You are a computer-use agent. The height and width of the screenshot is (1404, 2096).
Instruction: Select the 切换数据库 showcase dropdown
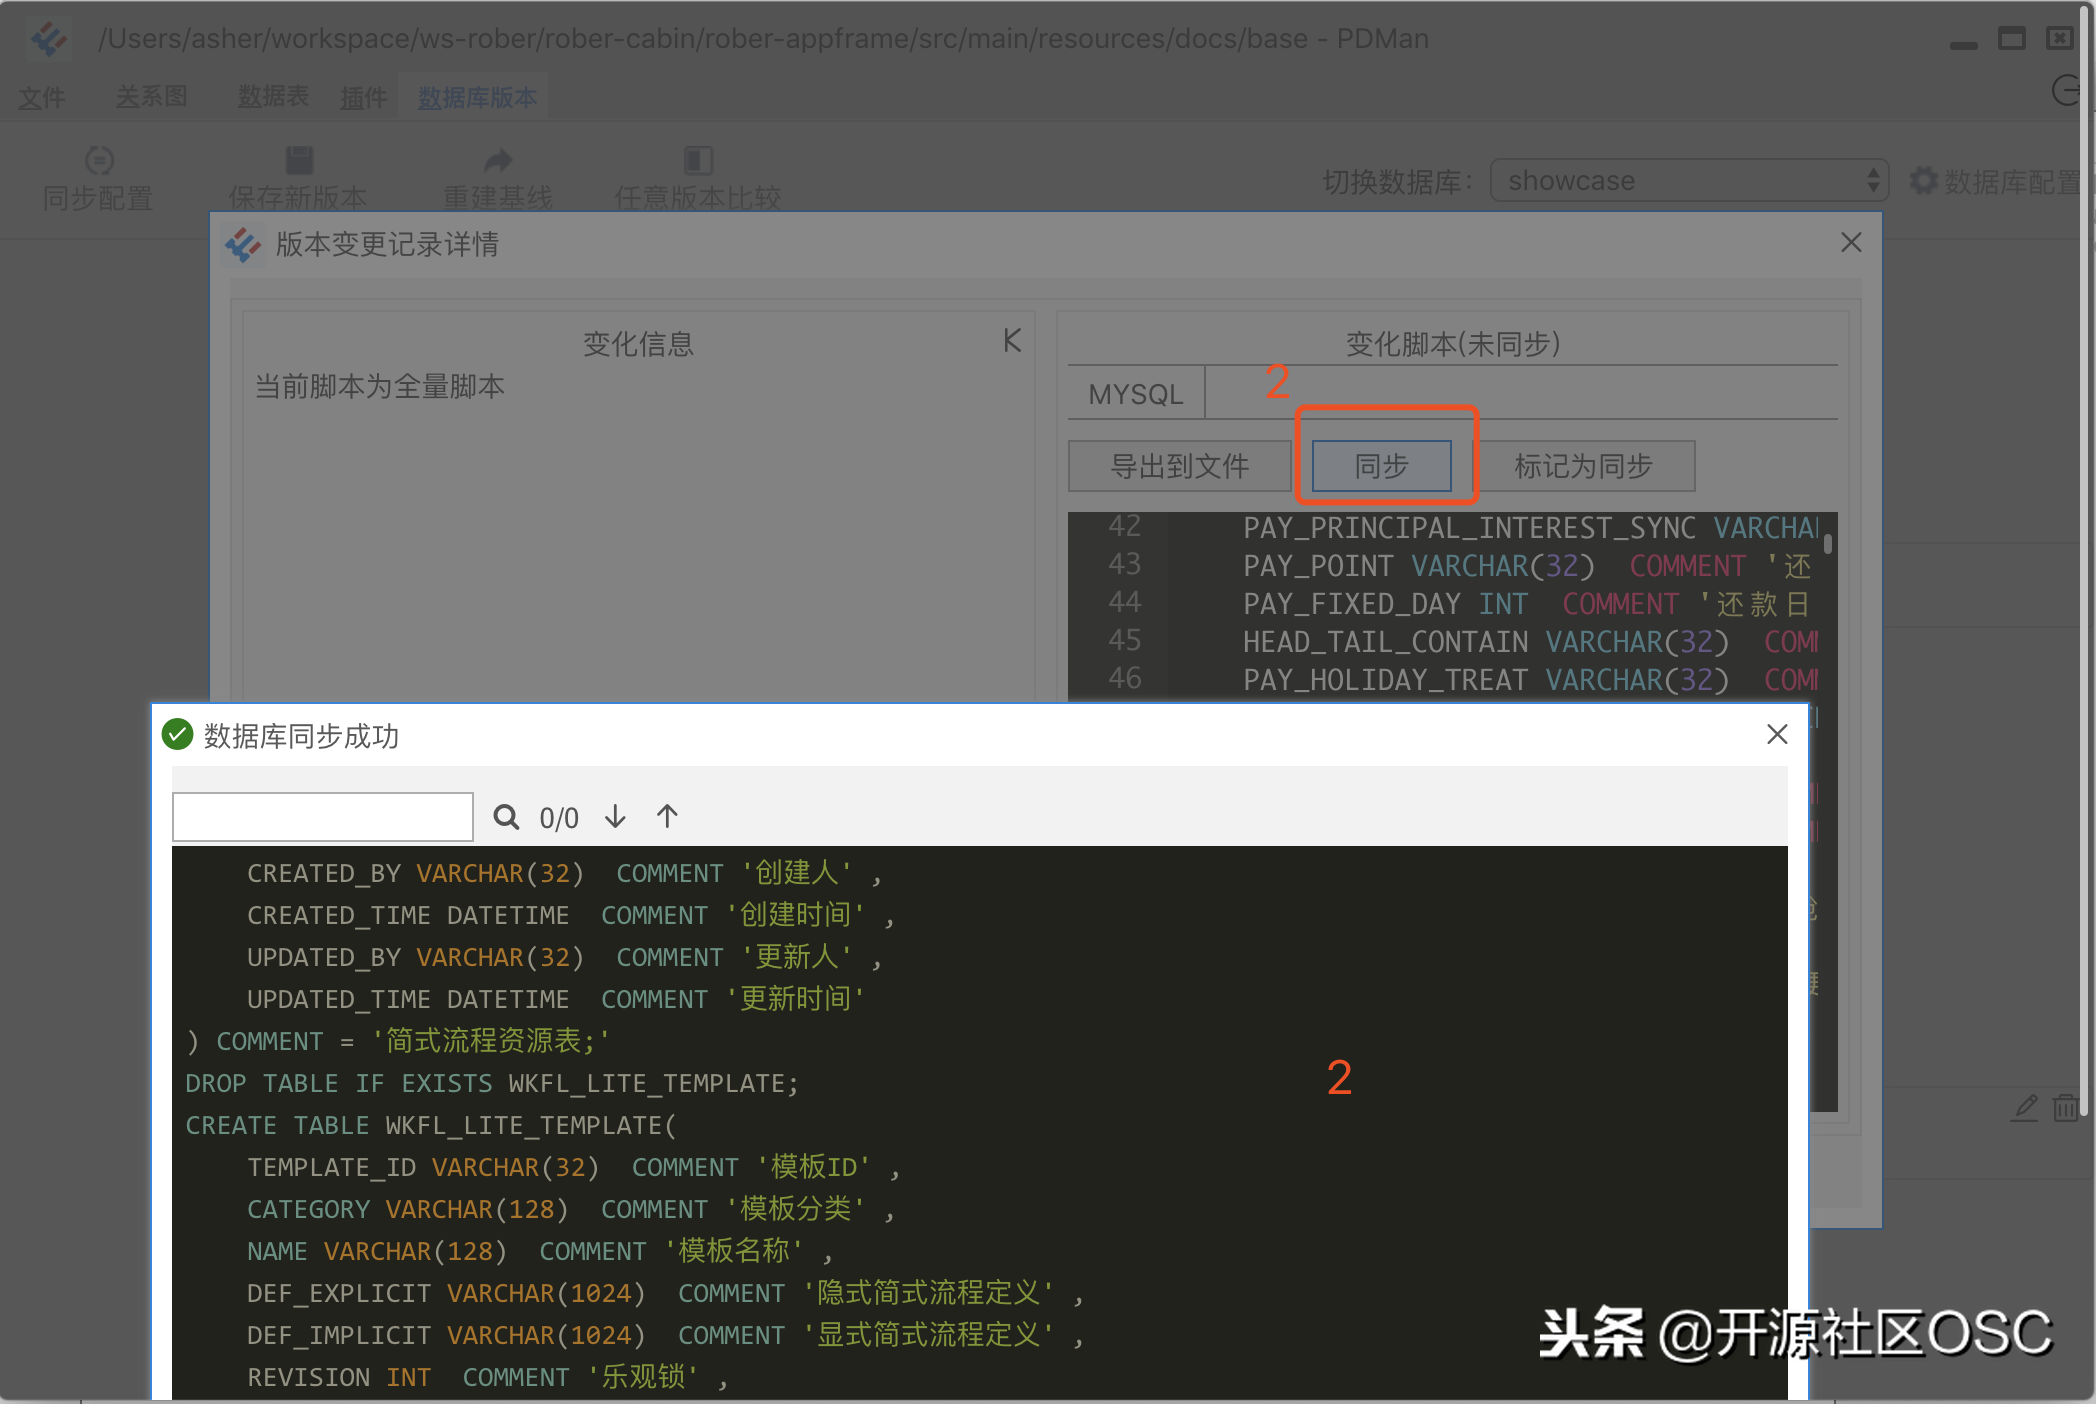[x=1692, y=177]
